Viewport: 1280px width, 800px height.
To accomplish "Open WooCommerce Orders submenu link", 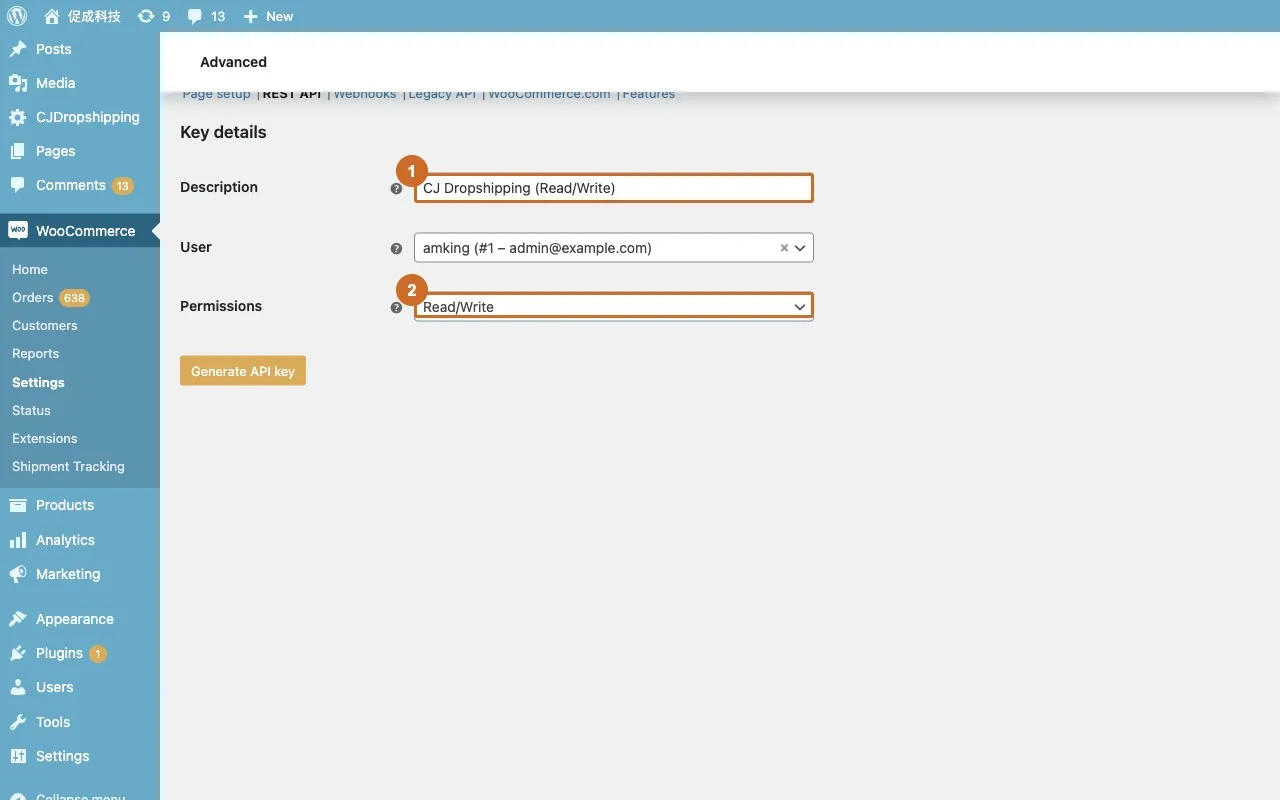I will point(32,297).
